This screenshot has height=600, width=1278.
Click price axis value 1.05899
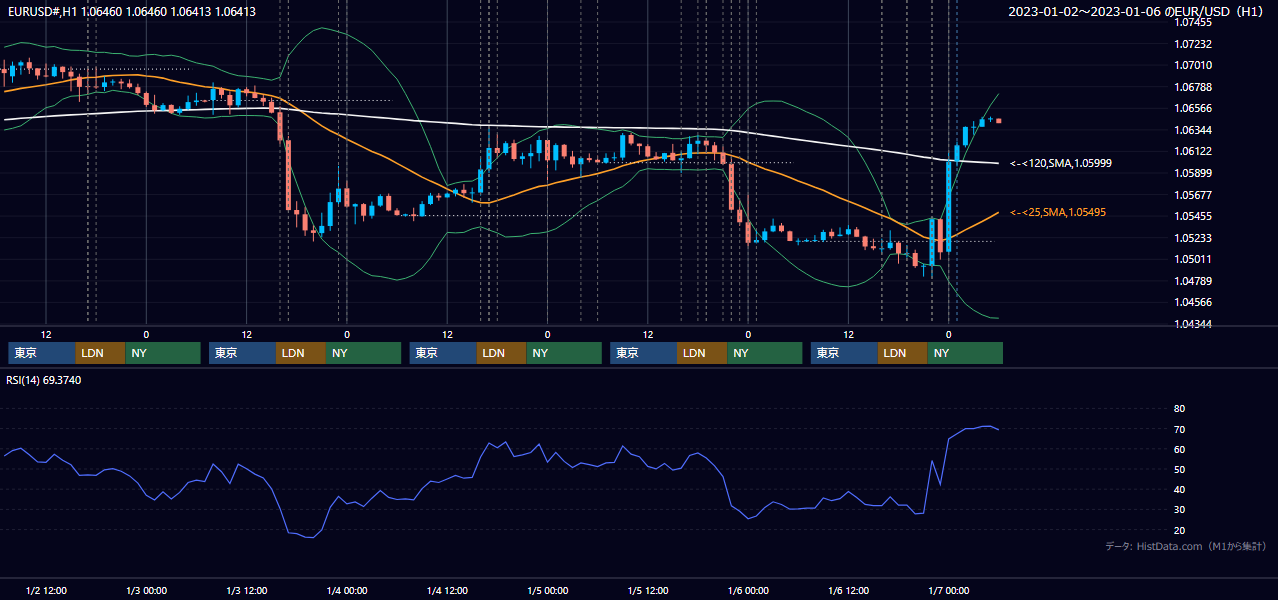click(x=1192, y=173)
